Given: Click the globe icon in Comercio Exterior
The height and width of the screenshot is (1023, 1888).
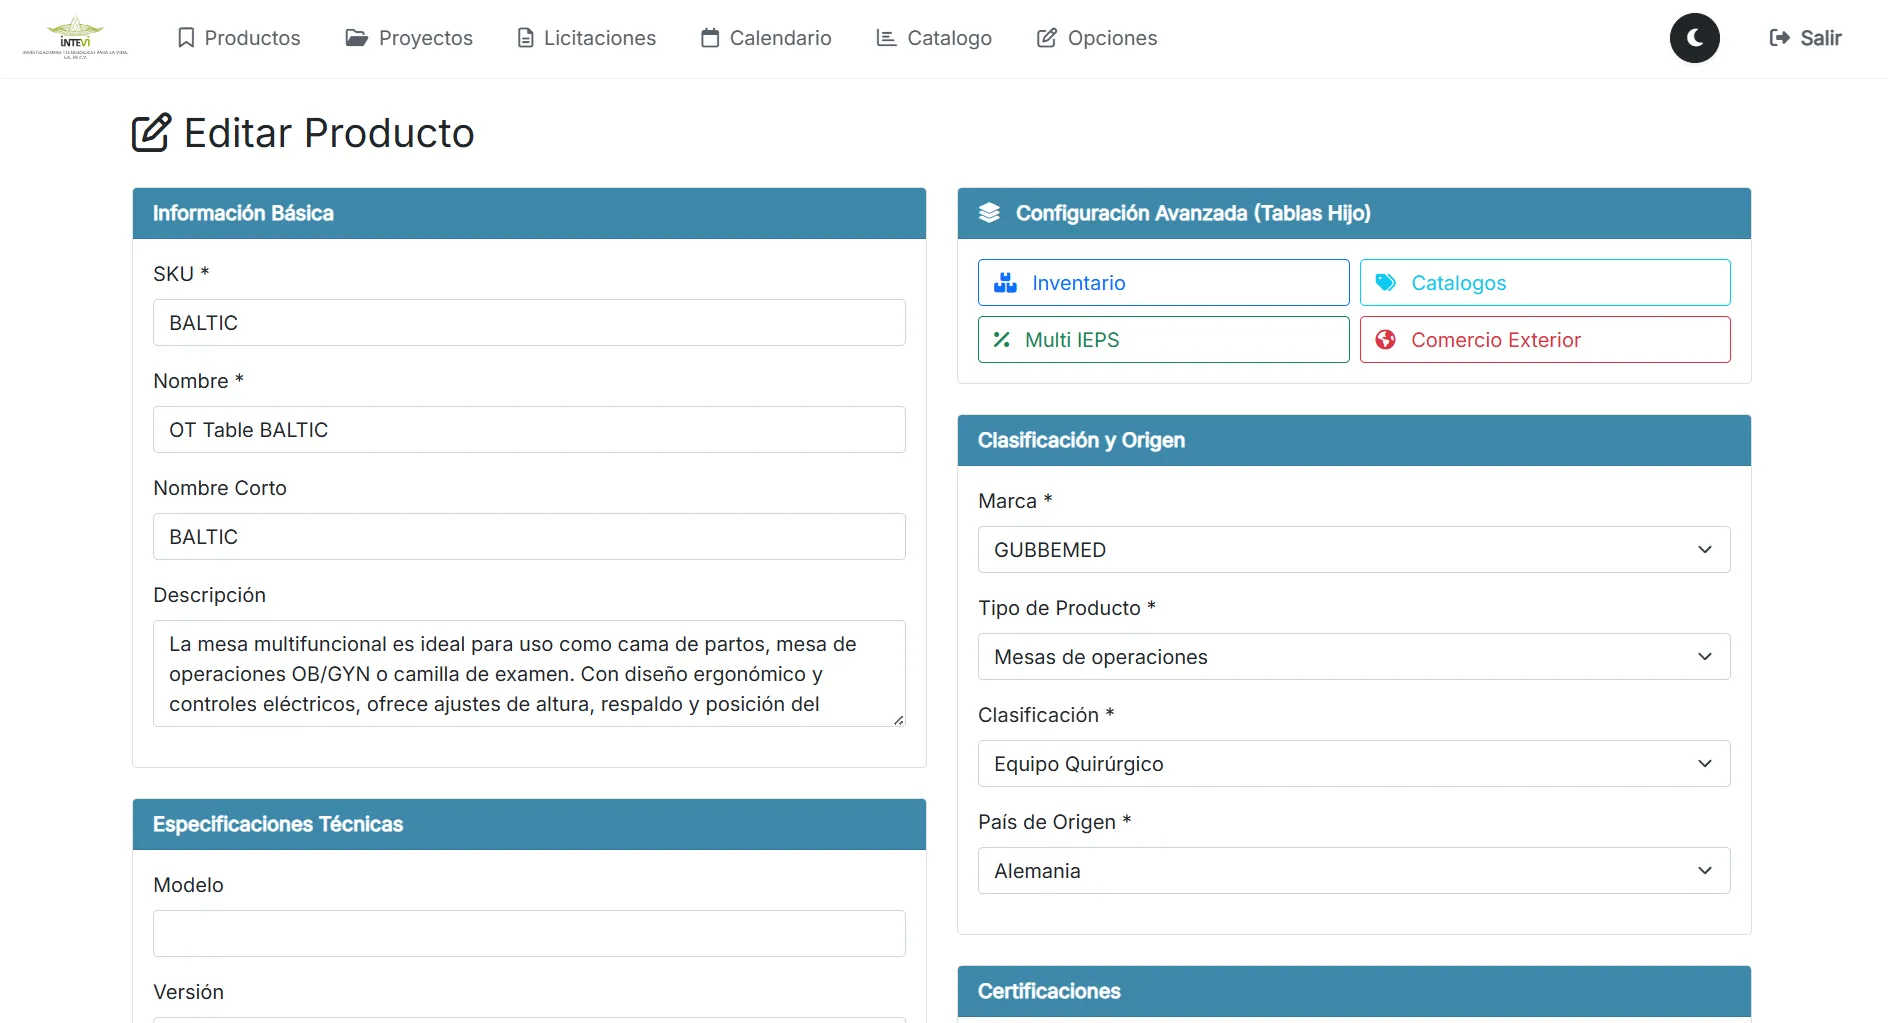Looking at the screenshot, I should coord(1386,340).
